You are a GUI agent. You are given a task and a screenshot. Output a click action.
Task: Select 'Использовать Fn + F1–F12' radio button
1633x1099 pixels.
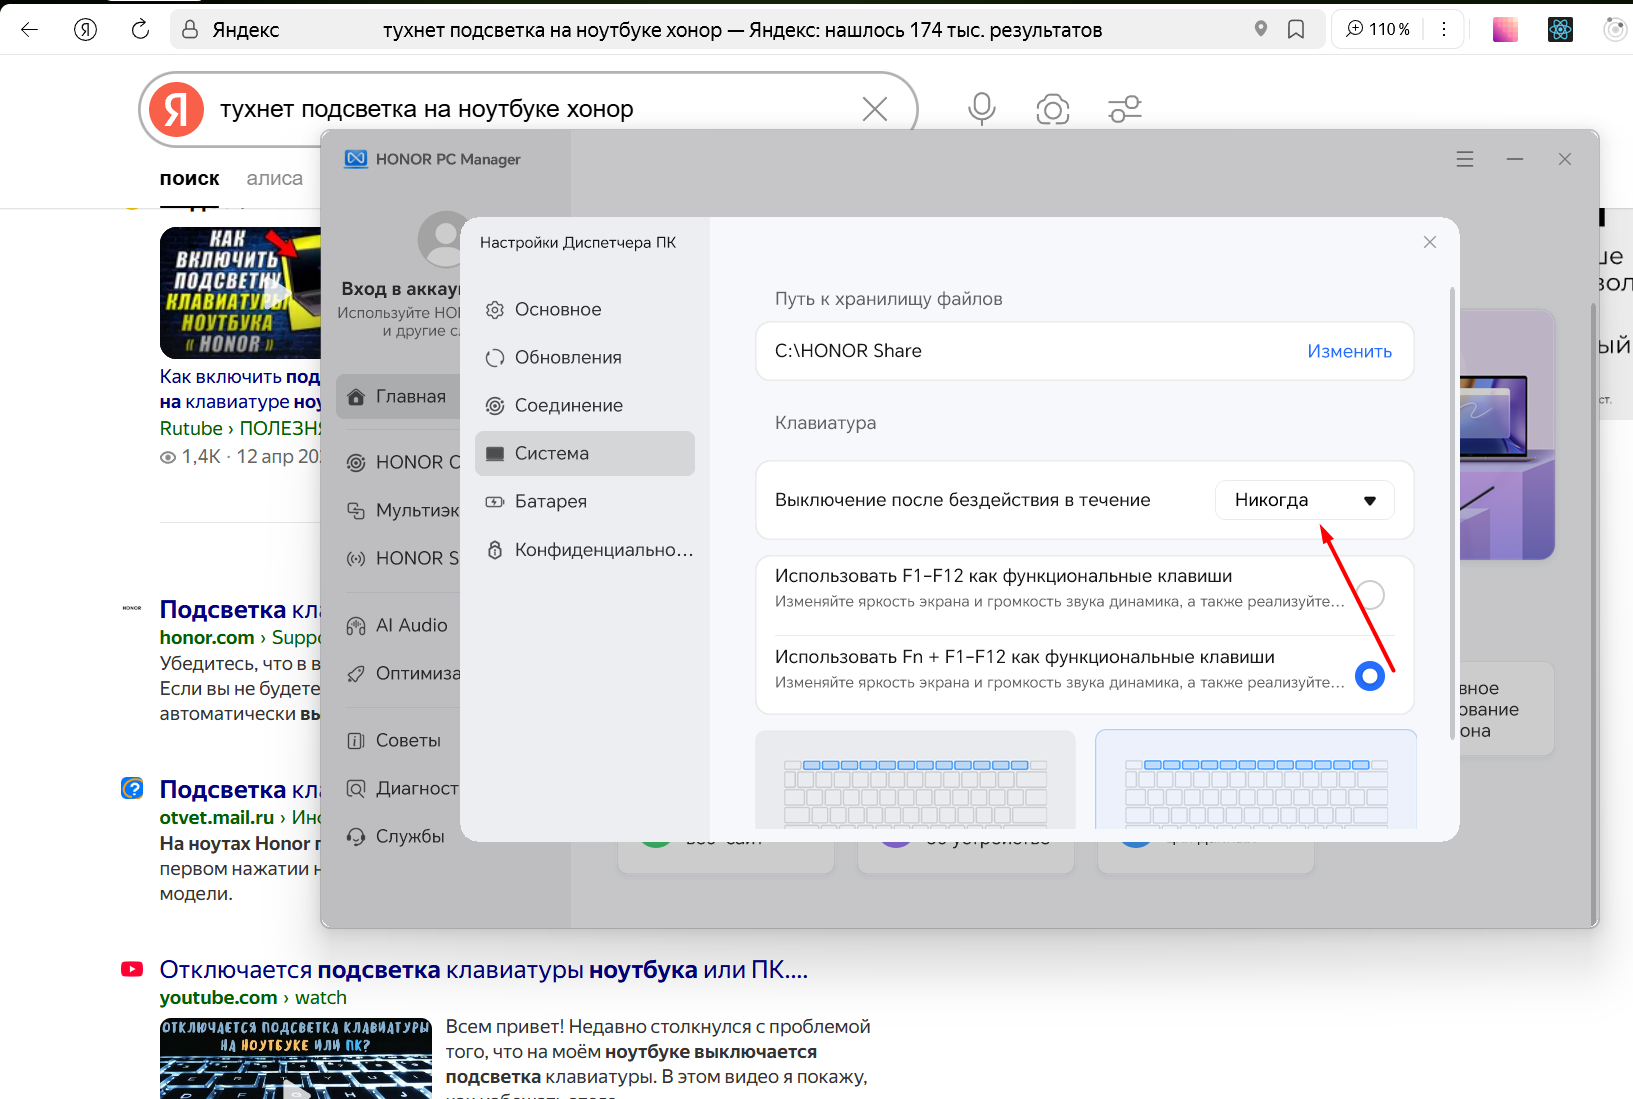1370,676
